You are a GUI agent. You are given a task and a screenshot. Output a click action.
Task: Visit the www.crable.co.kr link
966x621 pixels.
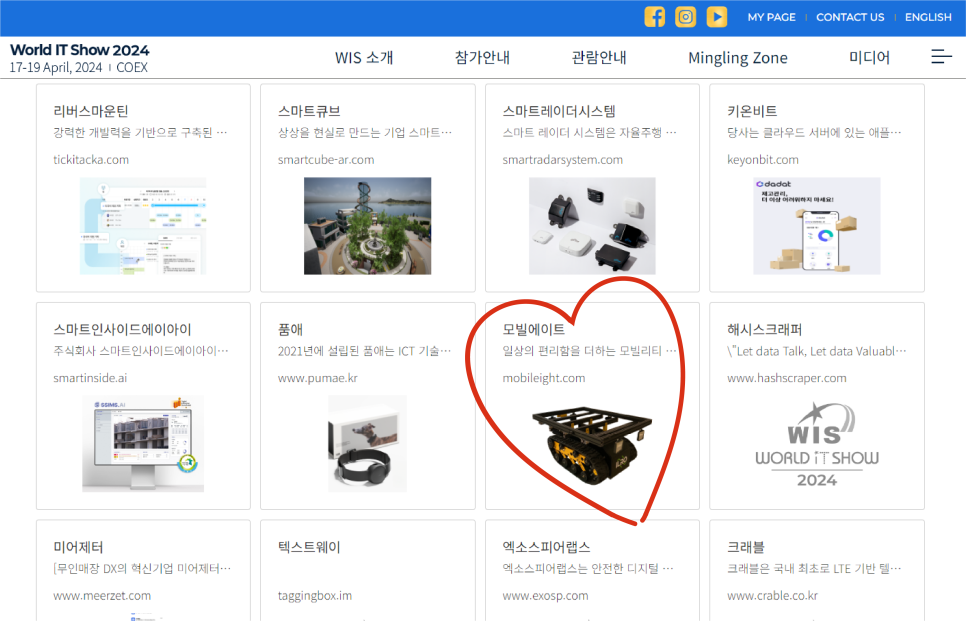click(773, 596)
